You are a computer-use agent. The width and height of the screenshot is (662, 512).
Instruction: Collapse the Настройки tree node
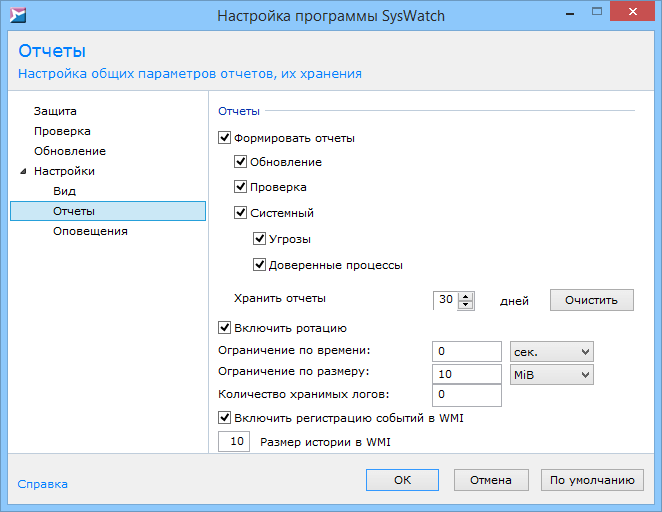point(23,171)
